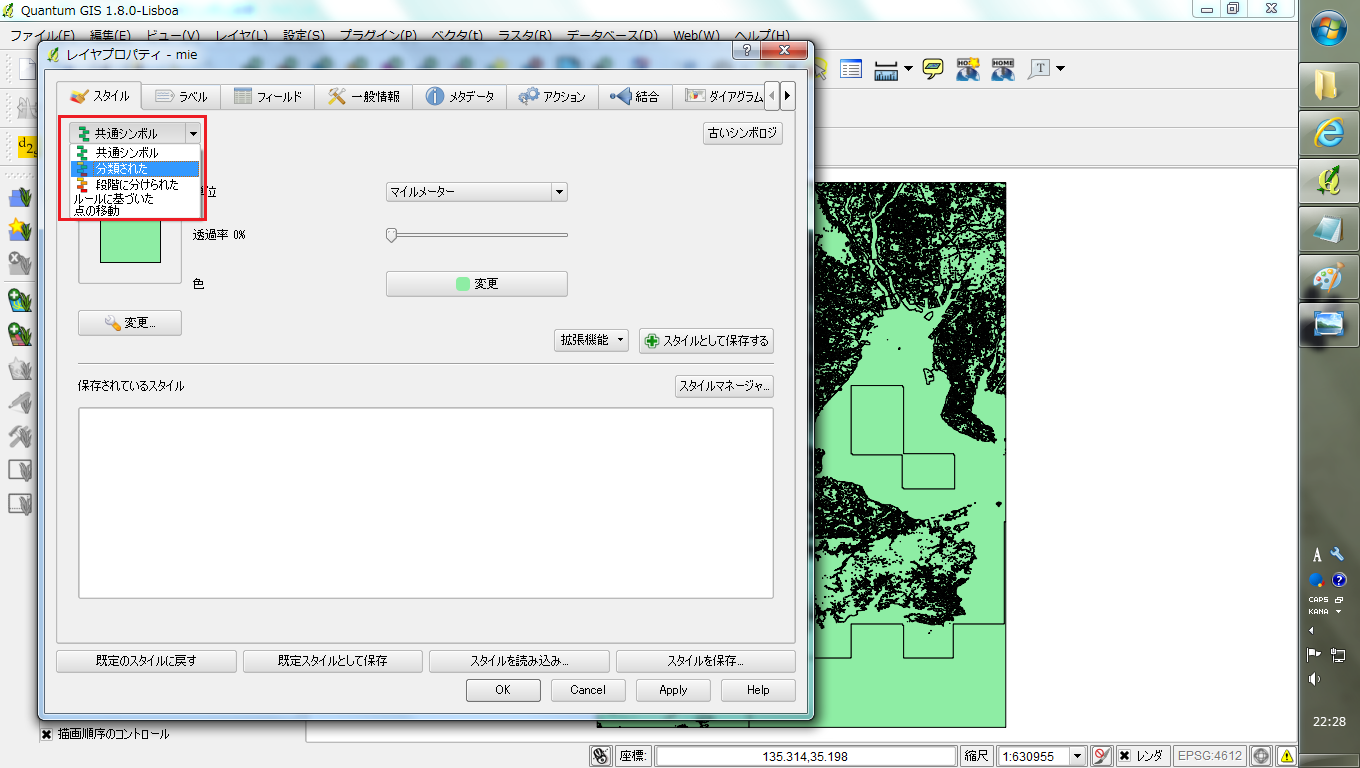Click the スタイルマネージャ button
This screenshot has width=1360, height=768.
point(724,386)
